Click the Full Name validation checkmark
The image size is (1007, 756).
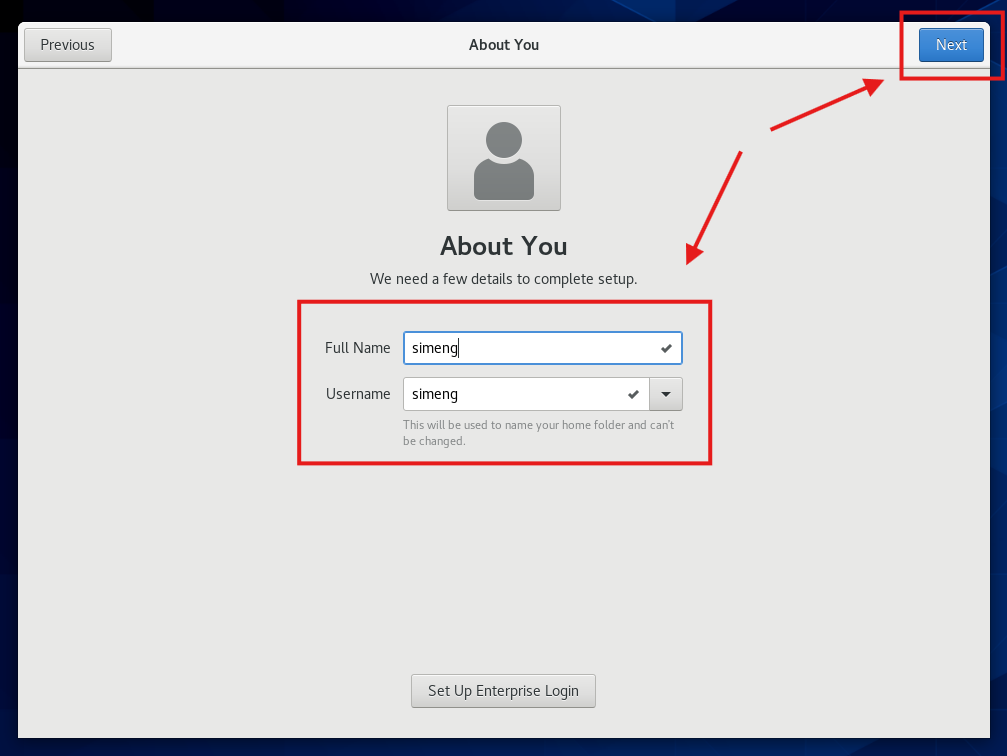[x=666, y=348]
